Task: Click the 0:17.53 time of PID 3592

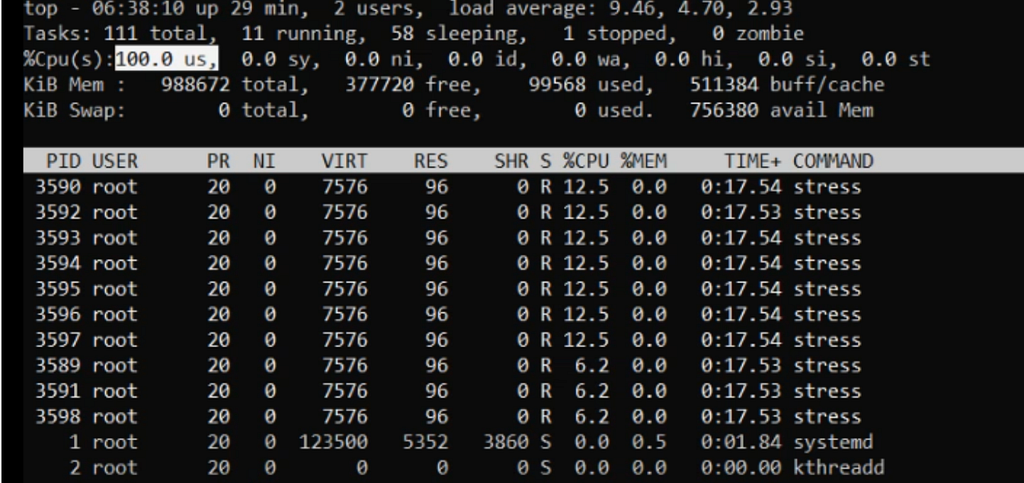Action: pyautogui.click(x=741, y=212)
